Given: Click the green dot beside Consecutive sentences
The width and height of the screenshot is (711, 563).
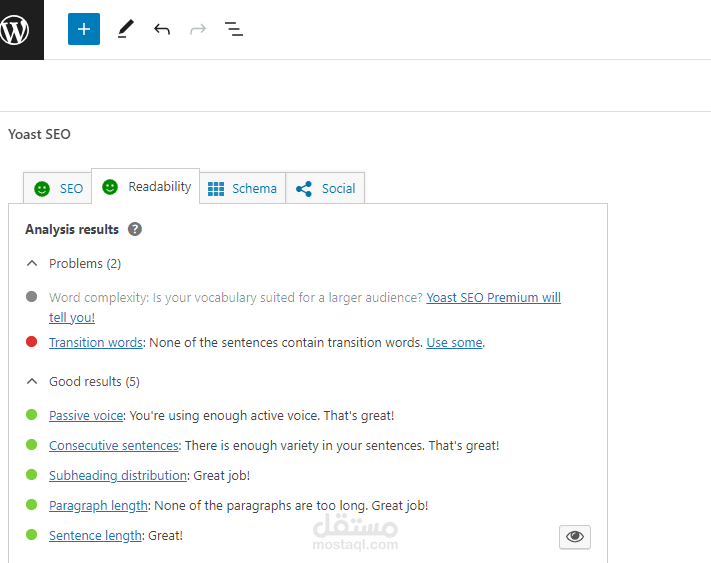Looking at the screenshot, I should pyautogui.click(x=31, y=444).
